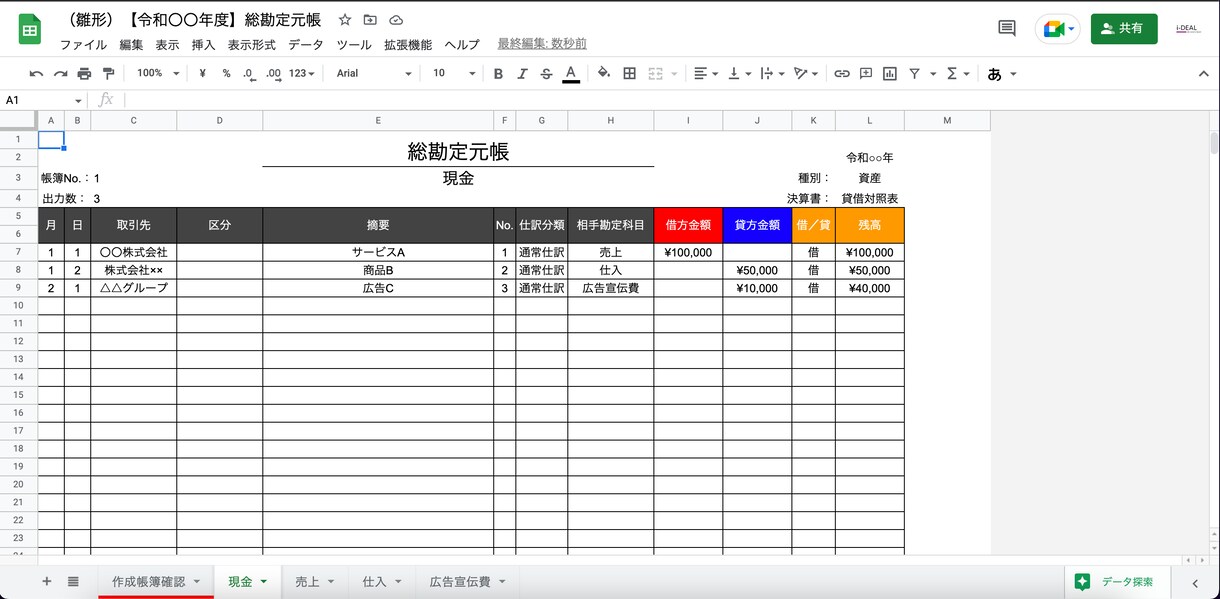This screenshot has height=599, width=1220.
Task: Click the undo arrow icon
Action: tap(36, 73)
